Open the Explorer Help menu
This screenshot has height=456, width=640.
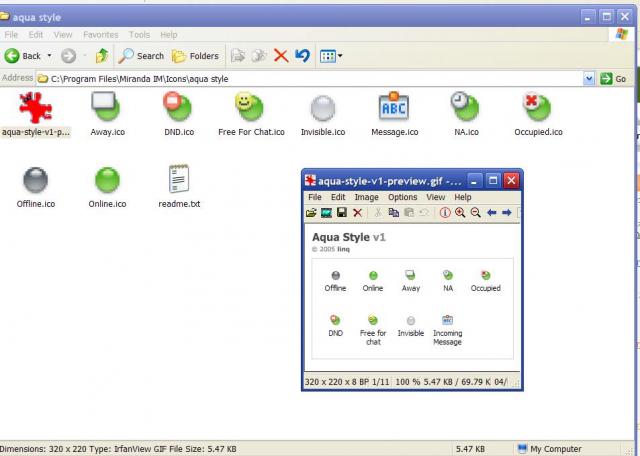click(x=169, y=35)
